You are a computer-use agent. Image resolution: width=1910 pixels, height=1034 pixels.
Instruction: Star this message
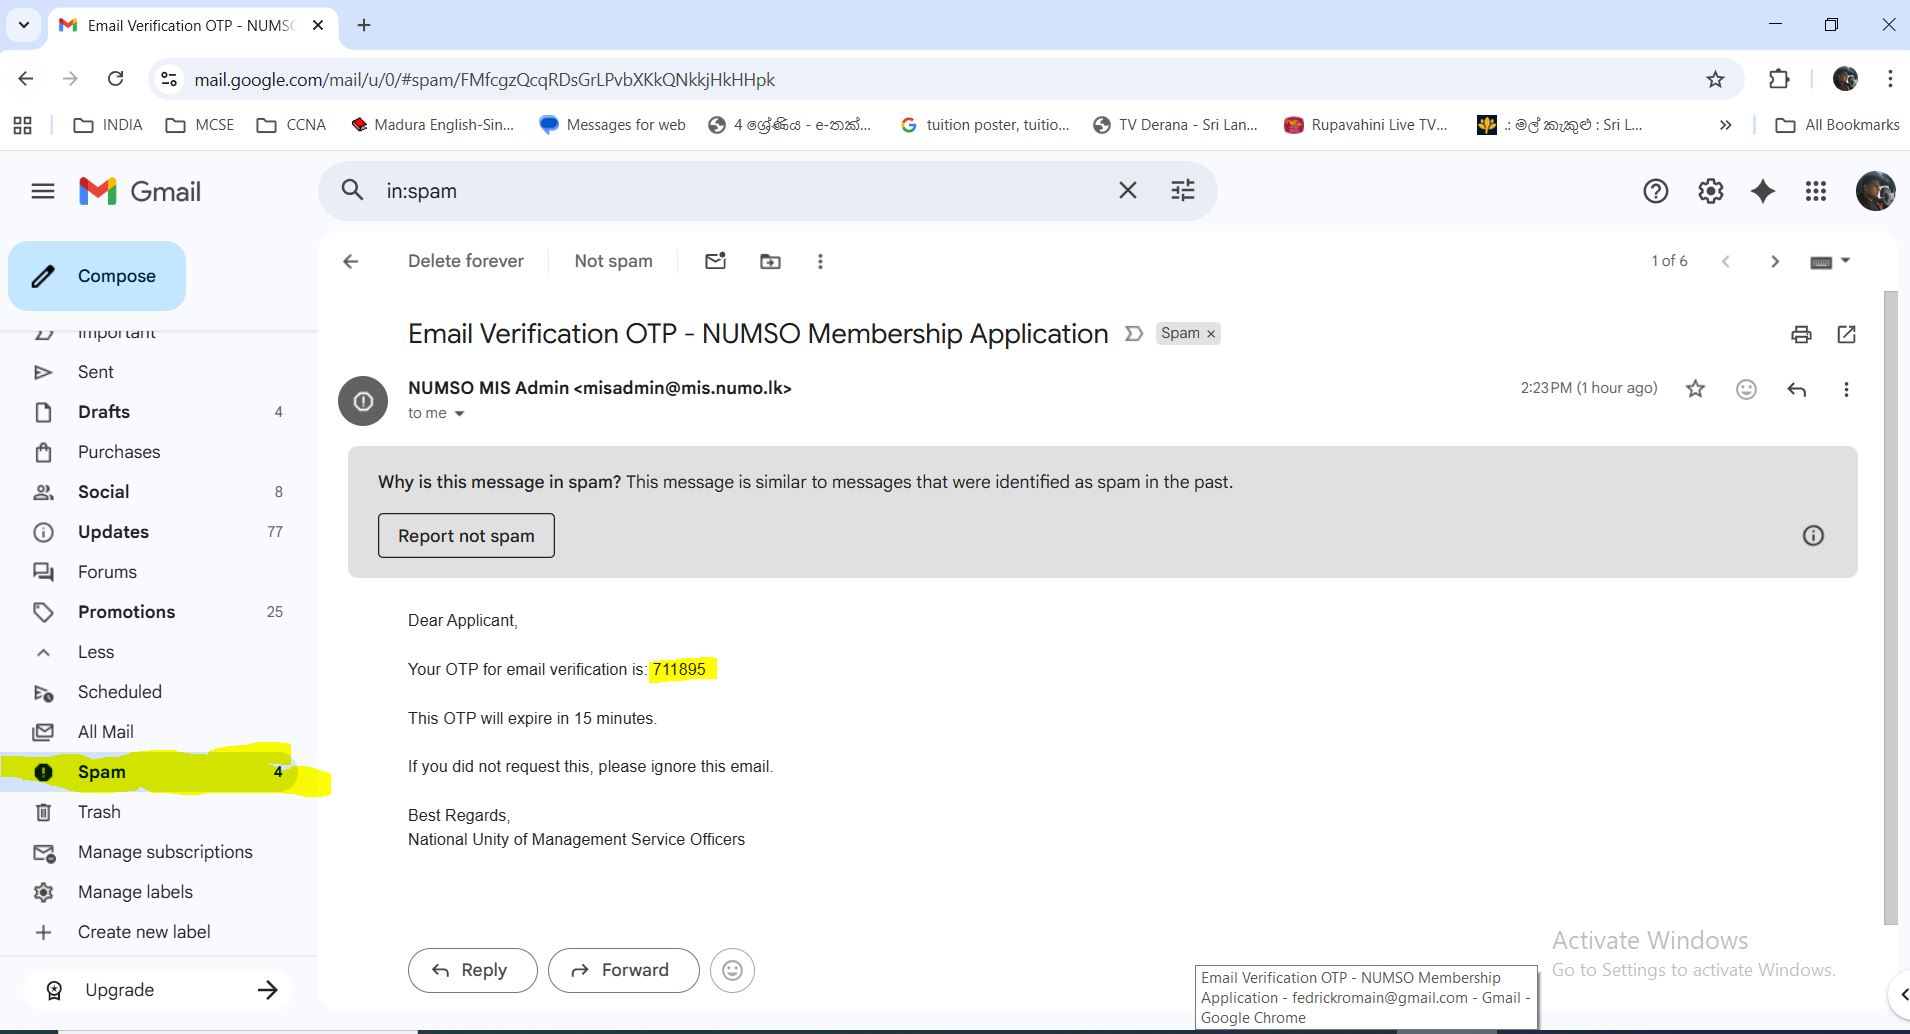point(1695,389)
